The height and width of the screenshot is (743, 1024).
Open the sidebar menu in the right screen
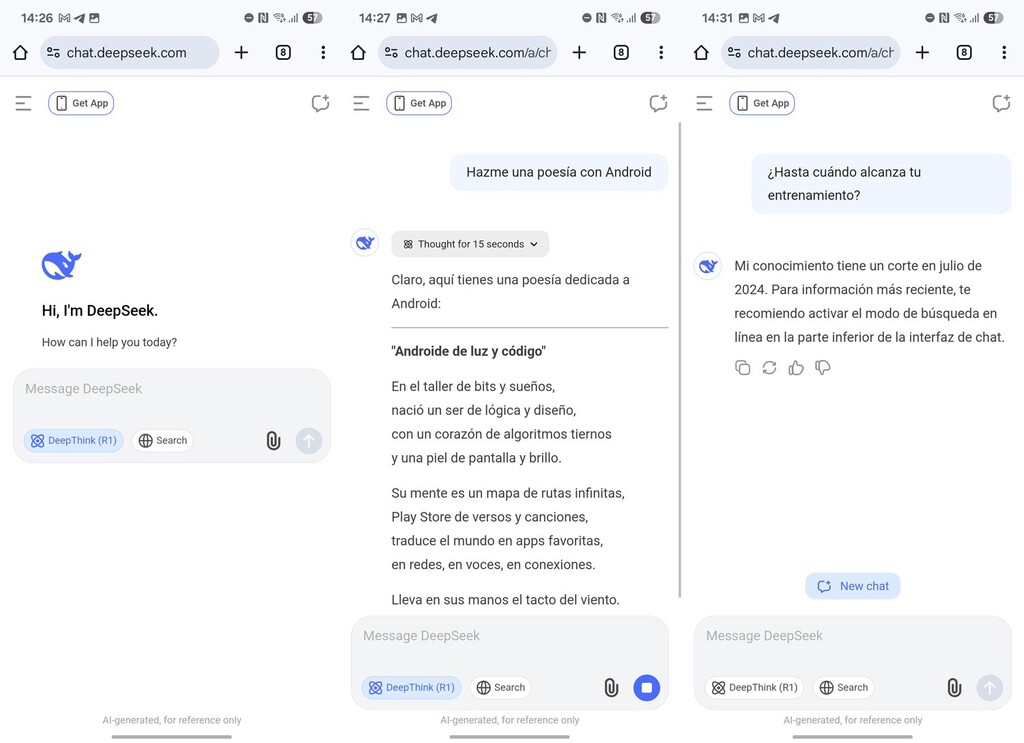point(704,103)
